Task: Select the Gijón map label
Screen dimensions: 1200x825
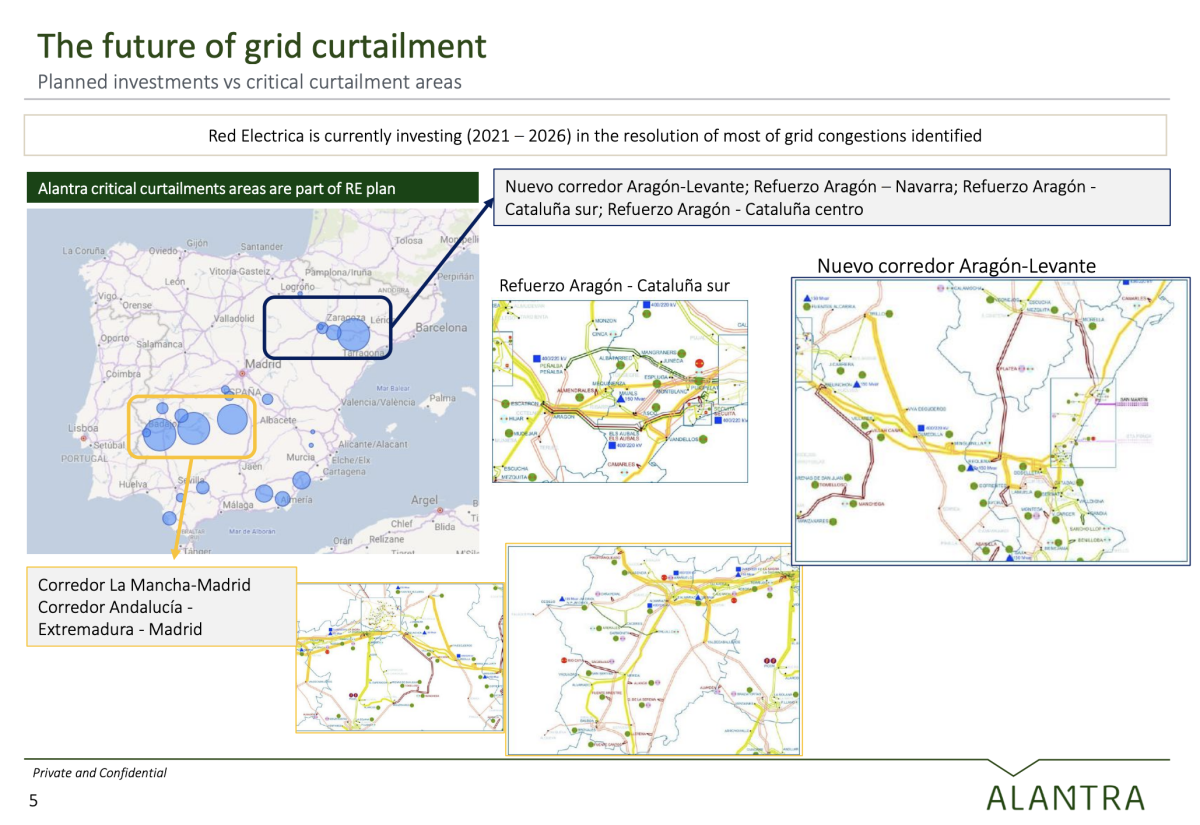Action: [196, 243]
